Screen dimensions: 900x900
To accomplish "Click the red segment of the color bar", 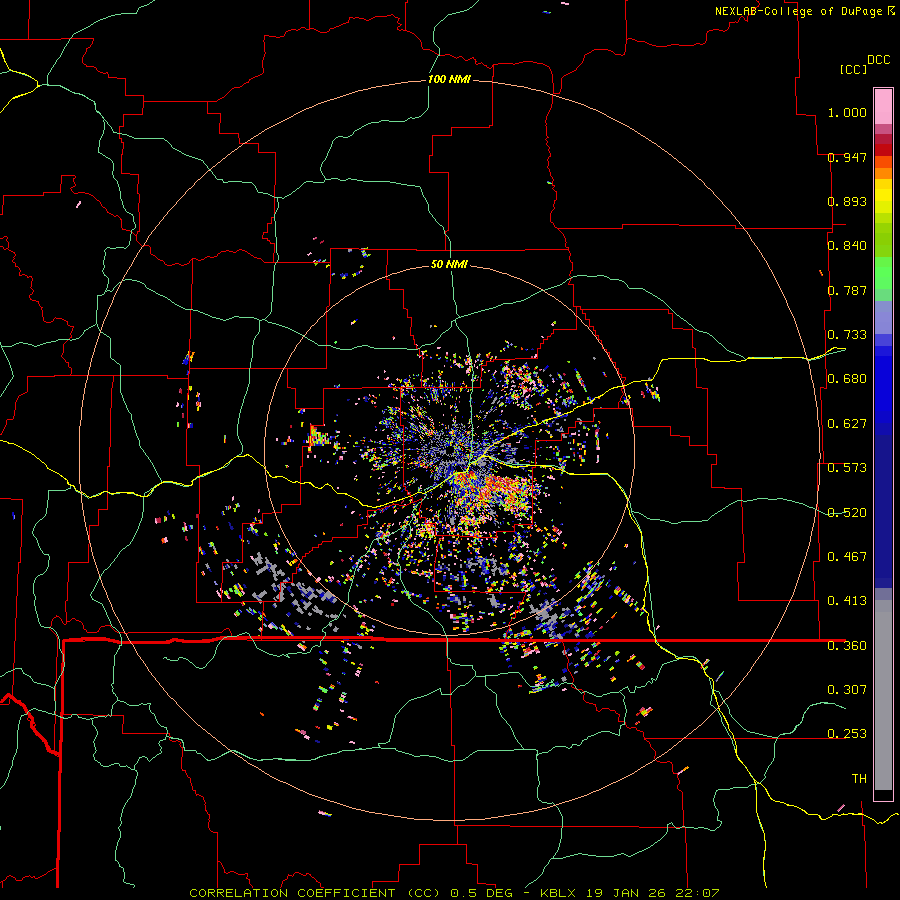I will click(883, 150).
